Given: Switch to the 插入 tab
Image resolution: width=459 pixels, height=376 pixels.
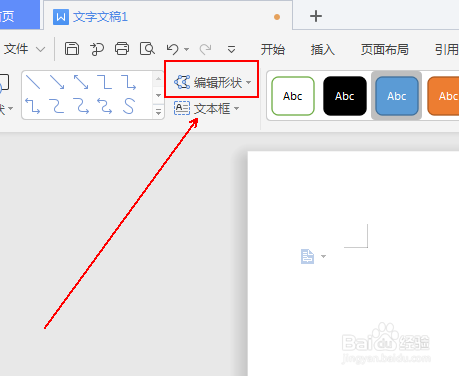Looking at the screenshot, I should (323, 50).
